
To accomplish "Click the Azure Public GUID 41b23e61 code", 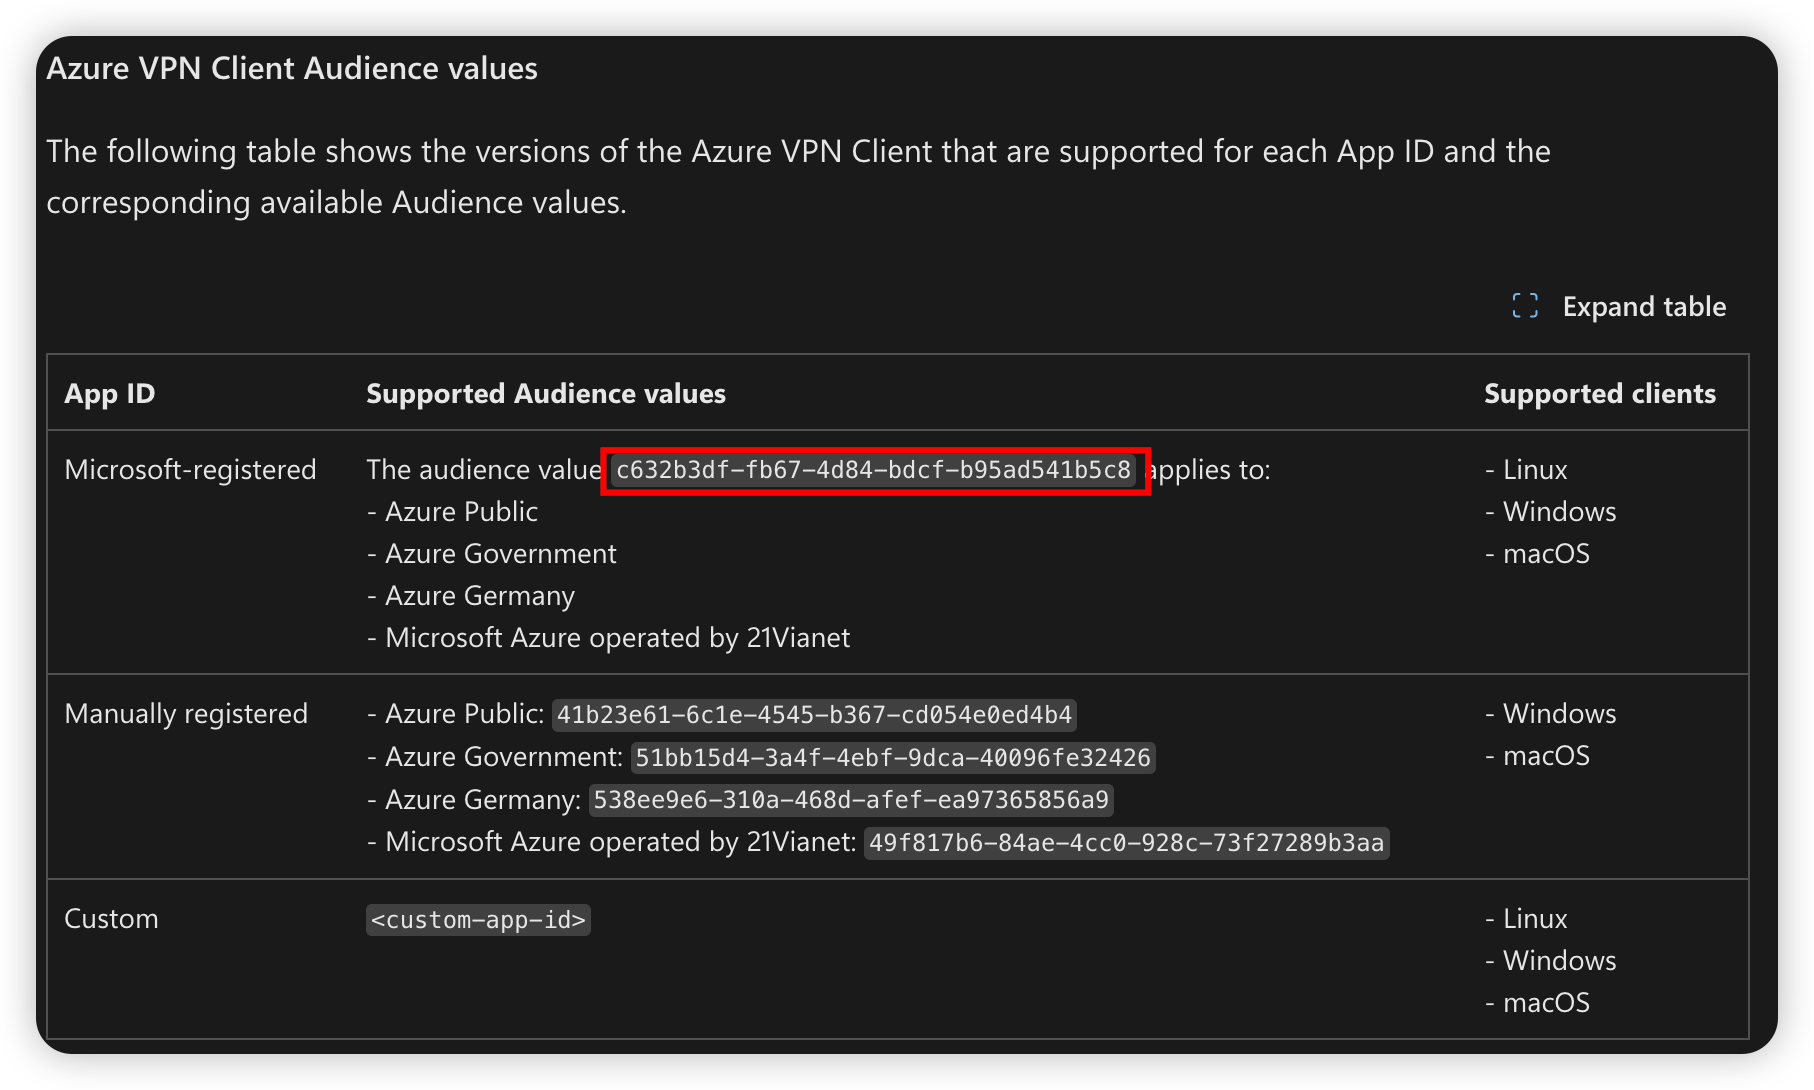I will coord(814,715).
